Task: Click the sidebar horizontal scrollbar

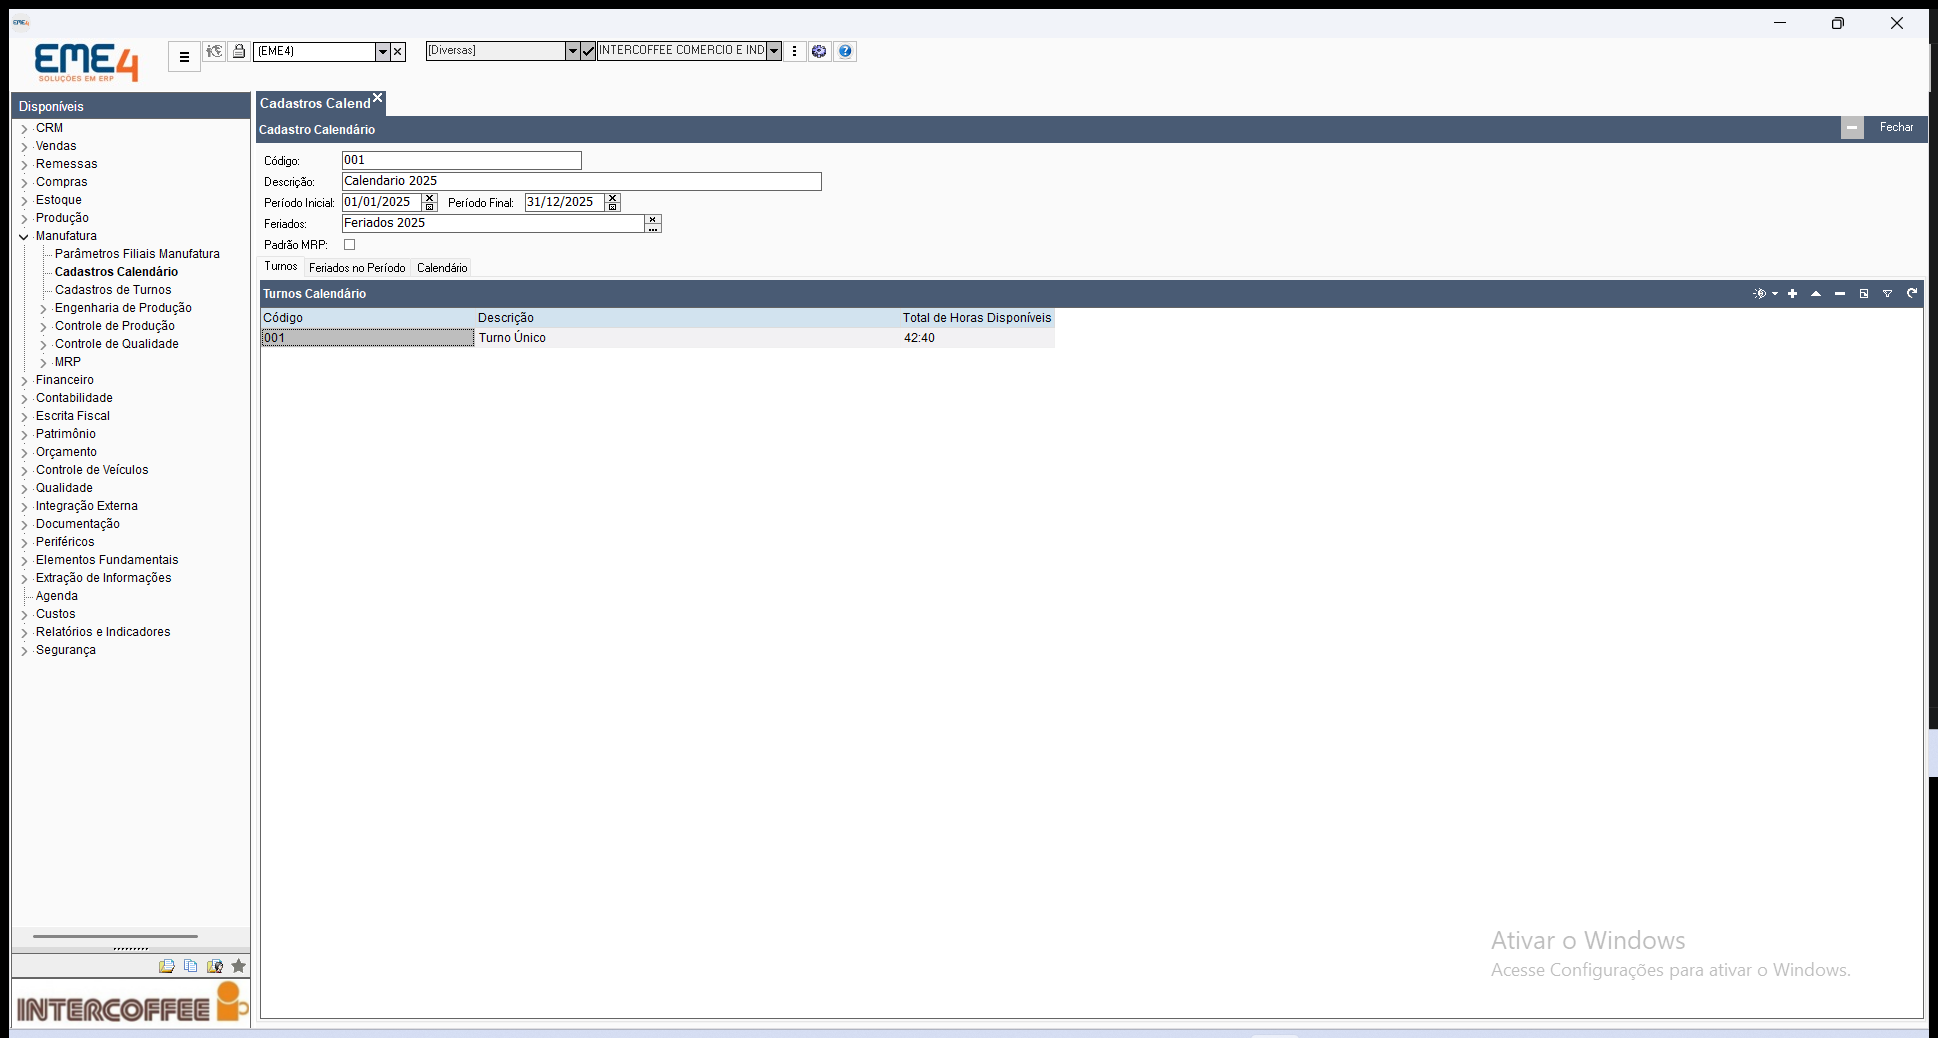Action: (115, 937)
